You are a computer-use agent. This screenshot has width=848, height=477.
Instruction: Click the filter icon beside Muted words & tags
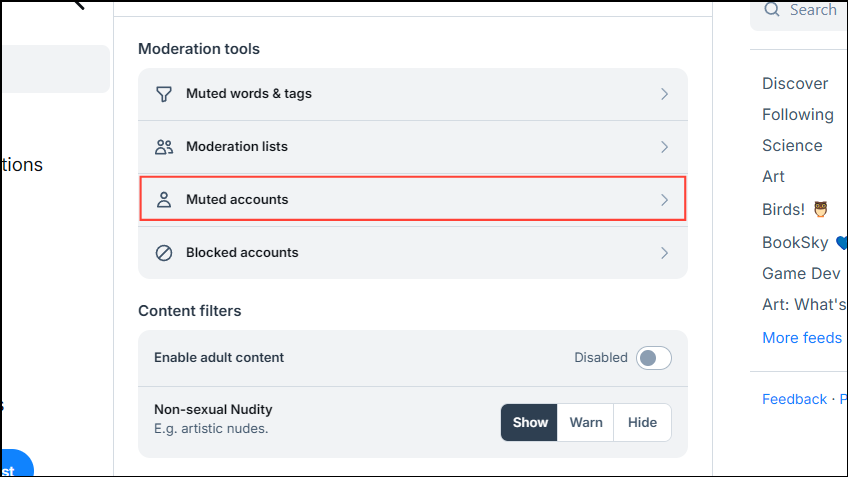coord(164,94)
